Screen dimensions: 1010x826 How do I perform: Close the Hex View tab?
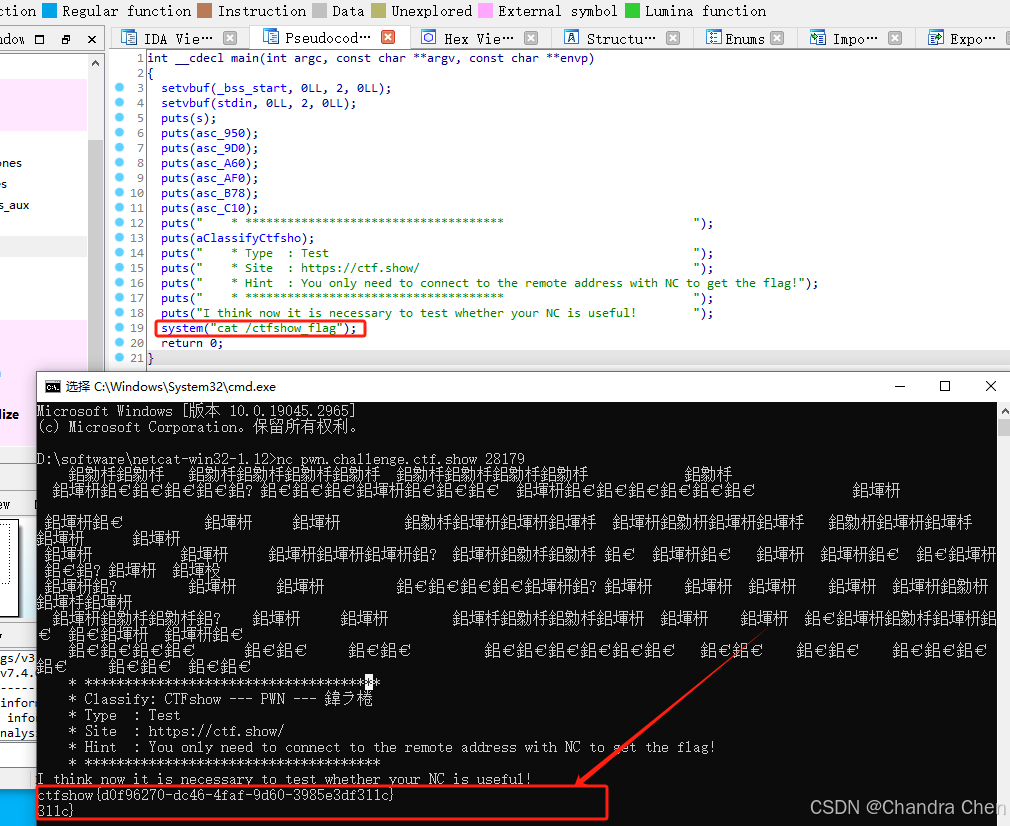click(531, 38)
